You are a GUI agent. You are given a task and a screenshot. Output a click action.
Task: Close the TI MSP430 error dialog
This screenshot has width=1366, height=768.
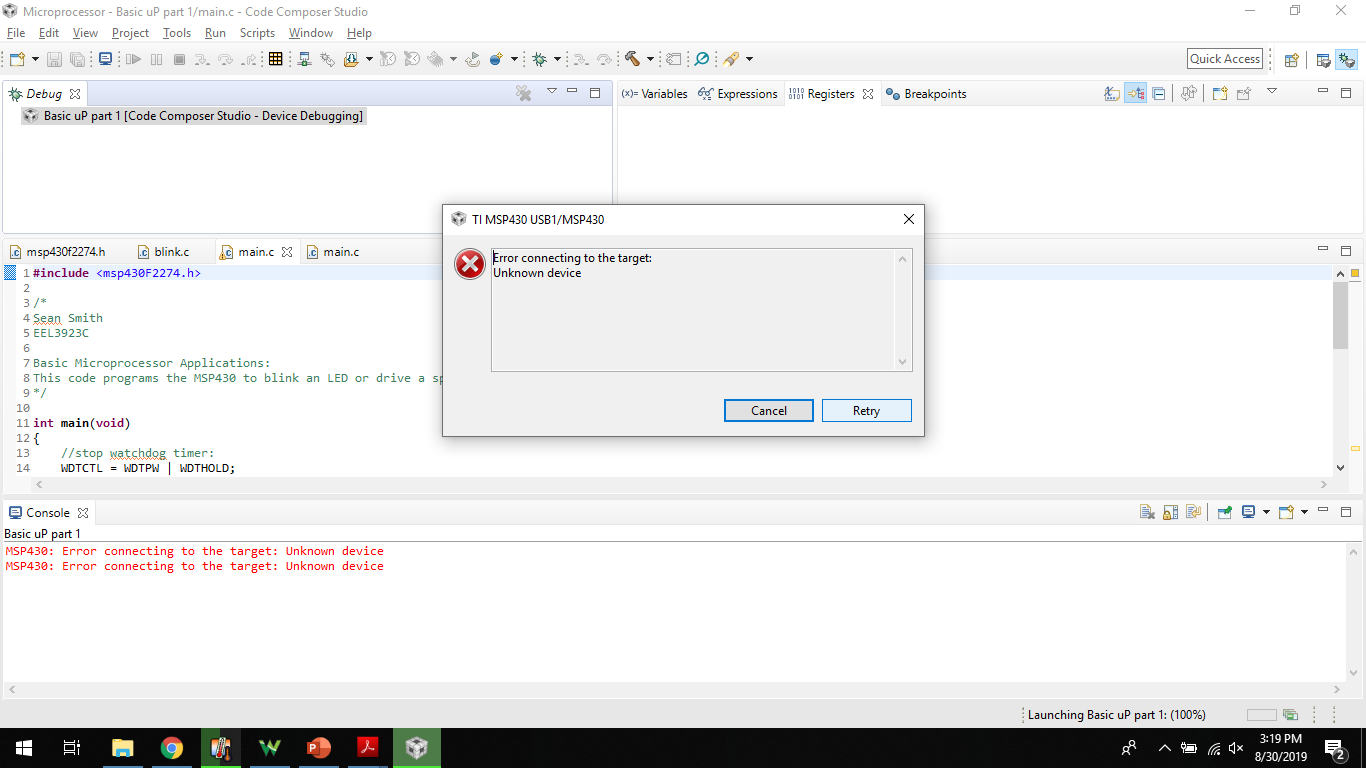click(x=908, y=219)
